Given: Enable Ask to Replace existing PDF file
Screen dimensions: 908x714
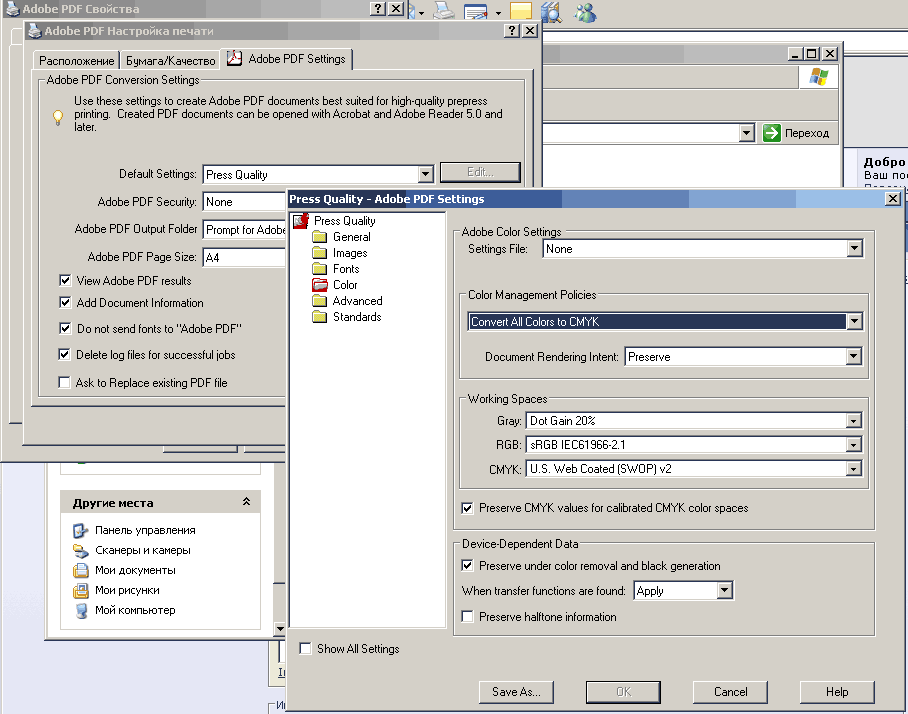Looking at the screenshot, I should (65, 383).
